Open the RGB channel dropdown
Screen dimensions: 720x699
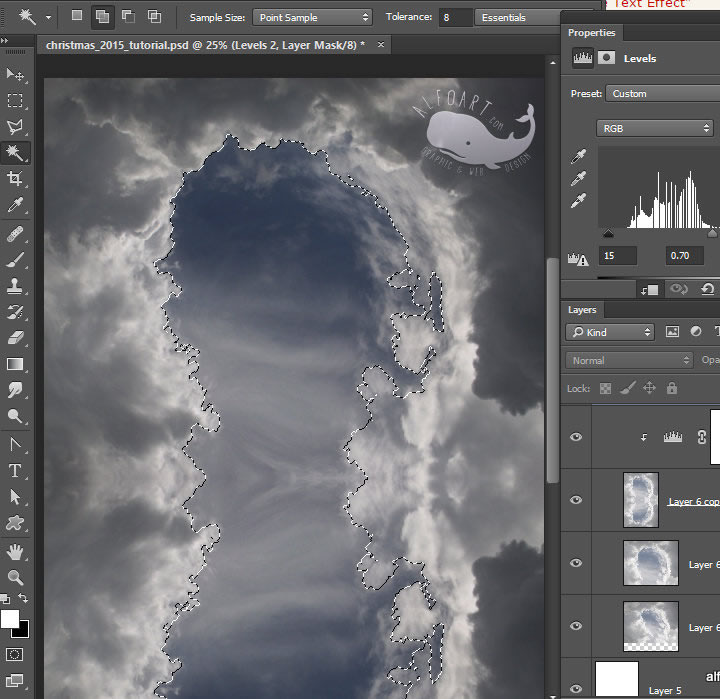[655, 128]
